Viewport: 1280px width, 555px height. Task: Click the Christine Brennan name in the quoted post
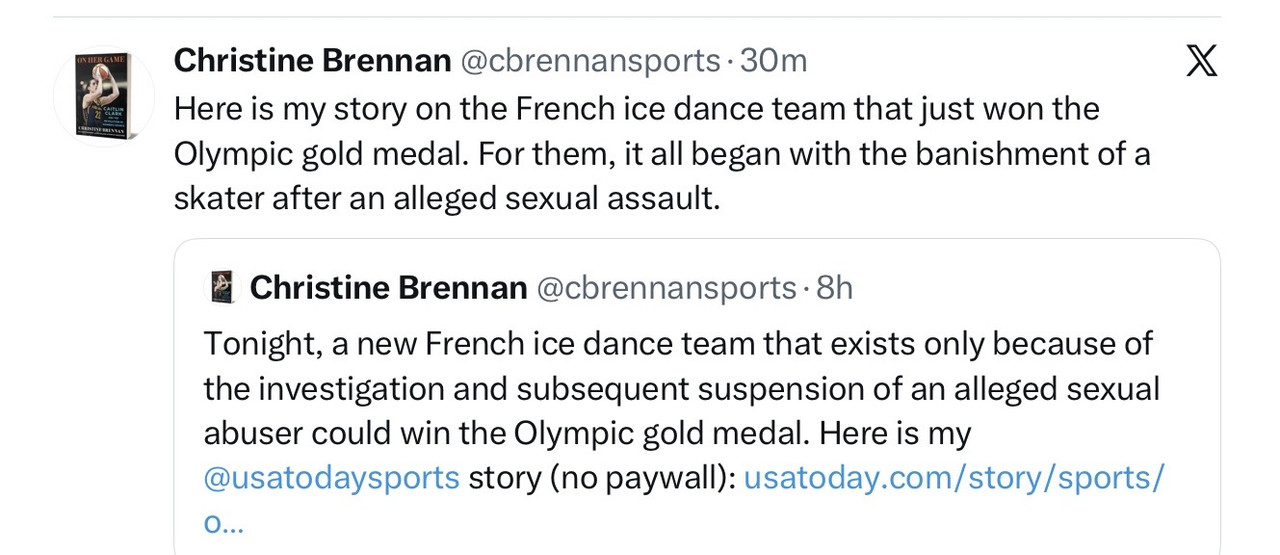[x=388, y=288]
